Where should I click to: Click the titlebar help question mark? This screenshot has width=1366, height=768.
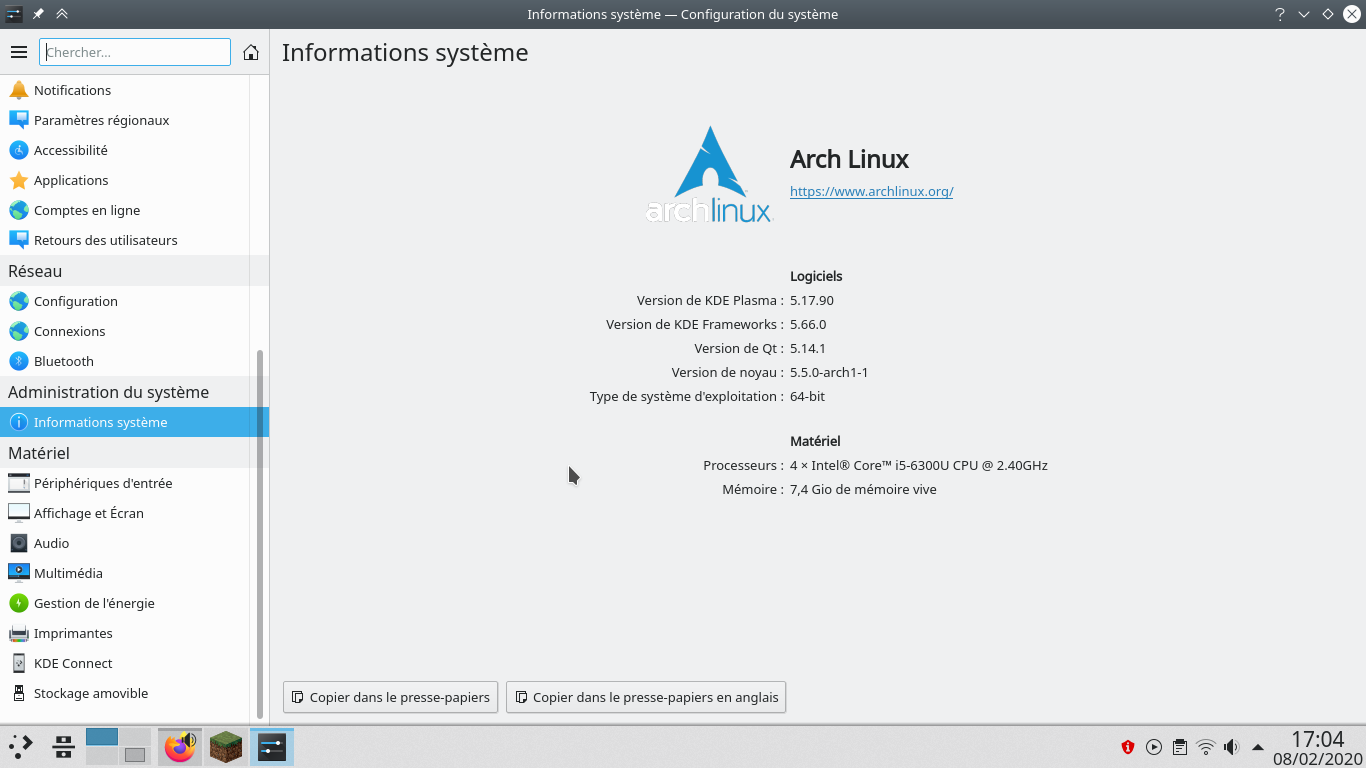coord(1280,14)
